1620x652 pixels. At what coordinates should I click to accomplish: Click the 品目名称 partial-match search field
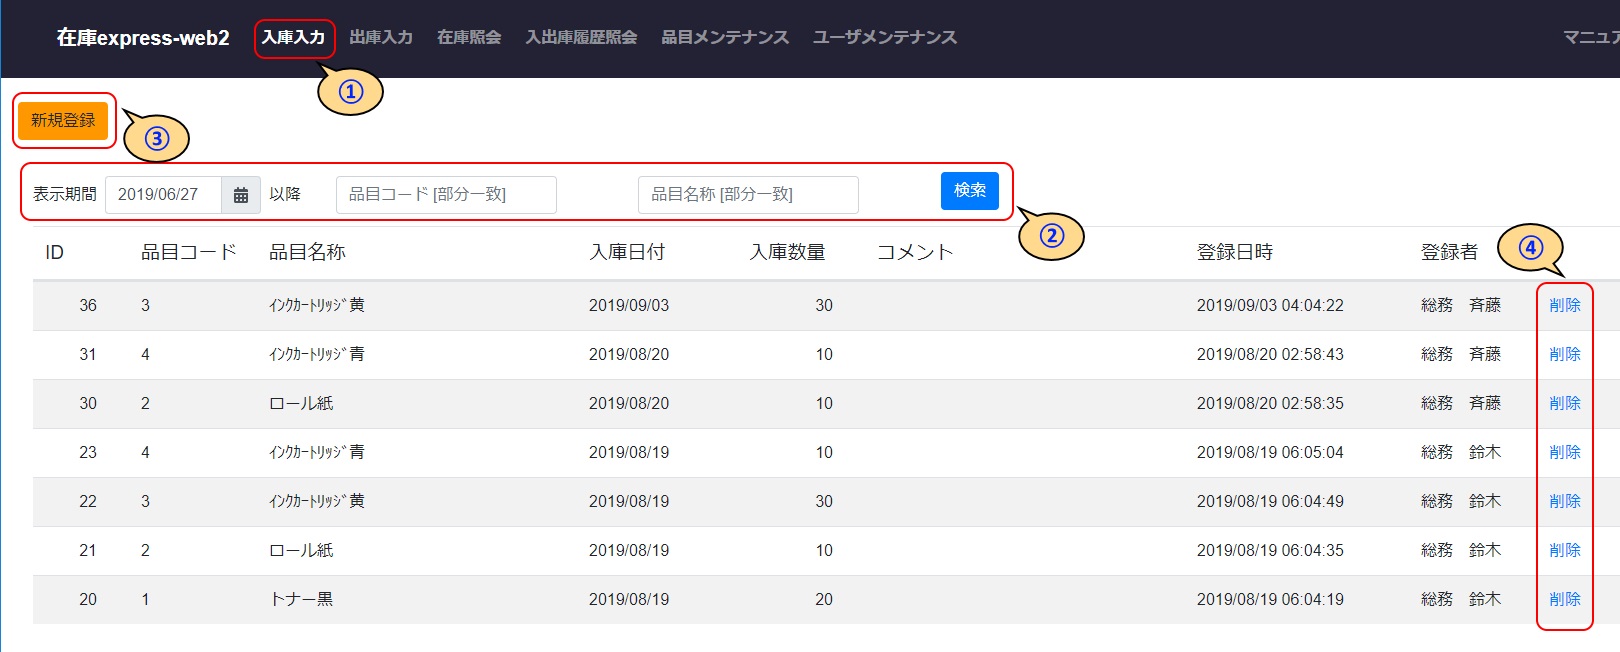tap(748, 195)
